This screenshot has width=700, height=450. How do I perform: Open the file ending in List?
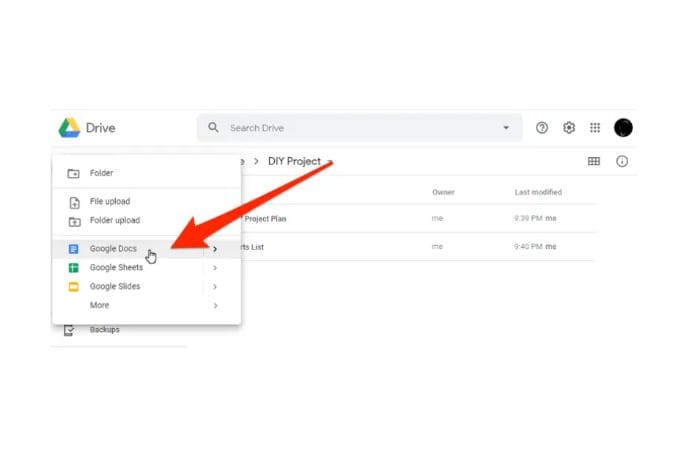[417, 246]
